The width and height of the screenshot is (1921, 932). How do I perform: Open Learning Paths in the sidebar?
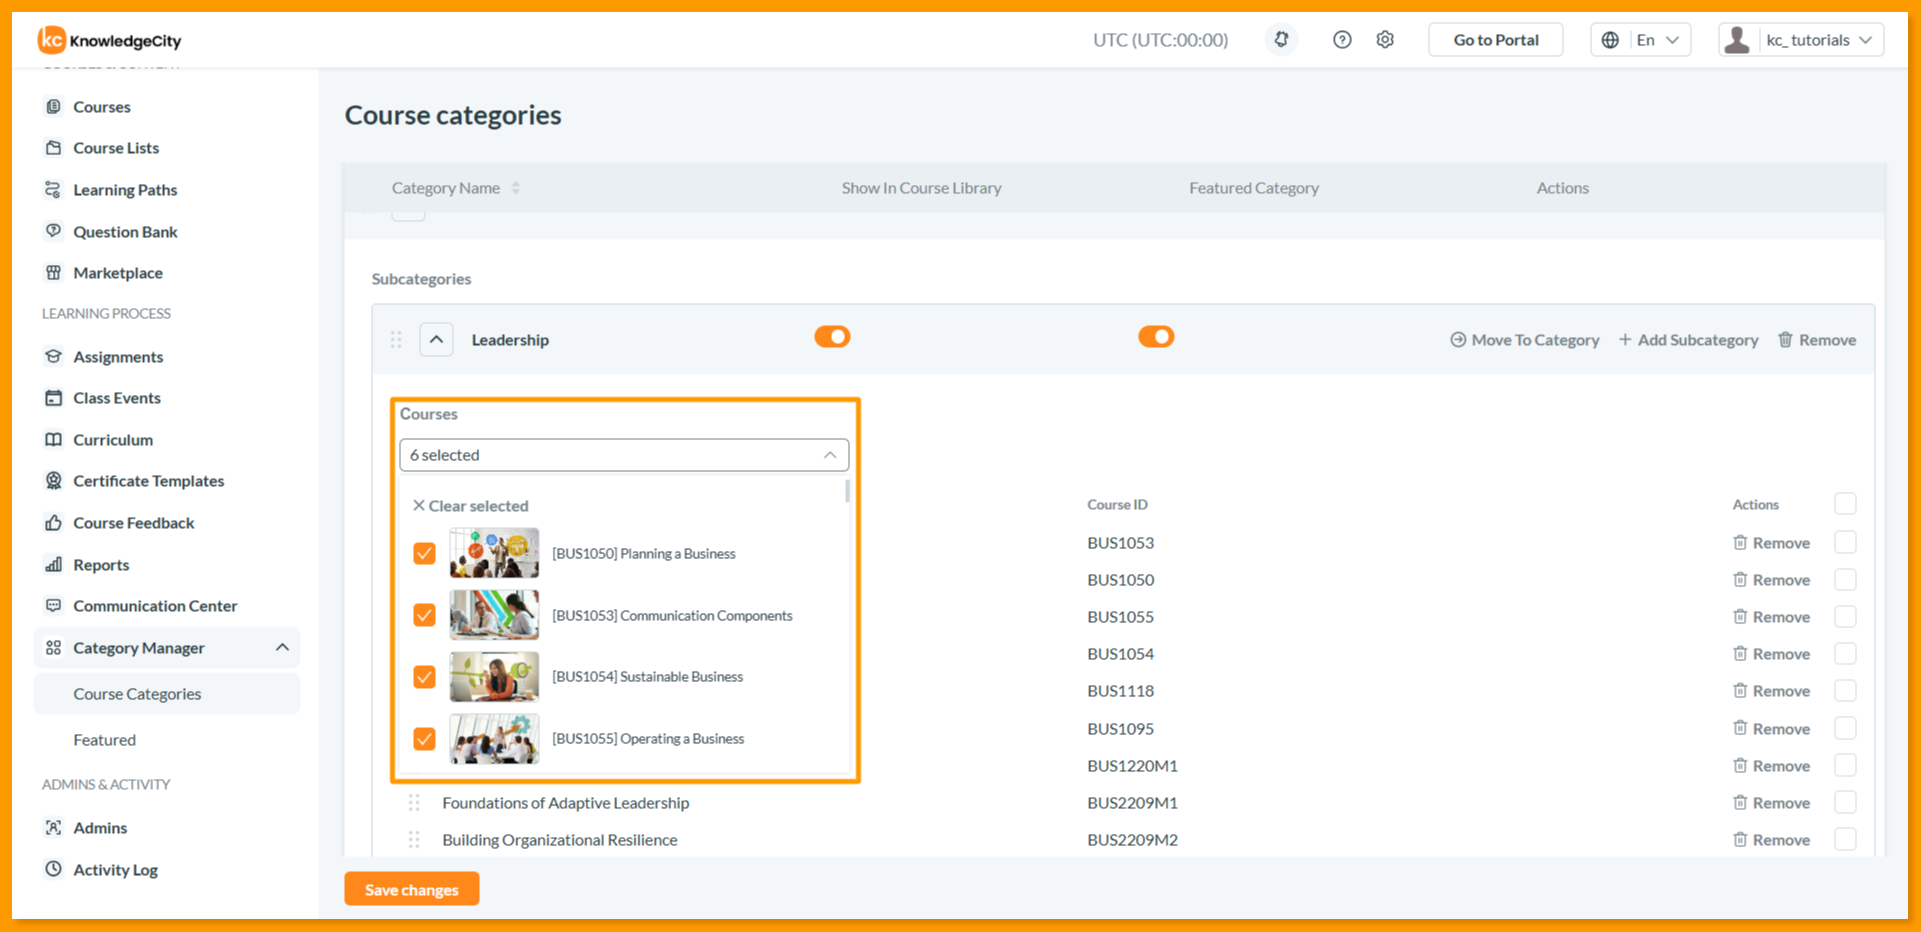[x=125, y=190]
